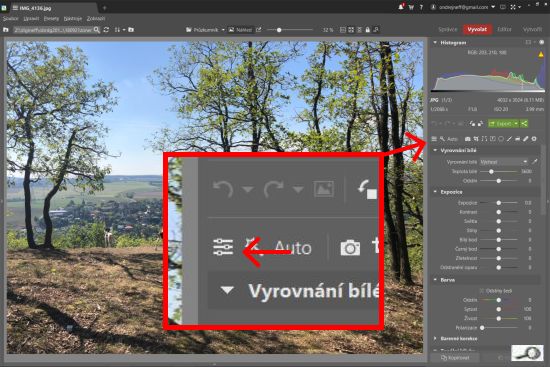Click the last gear-like tool icon

click(x=534, y=139)
